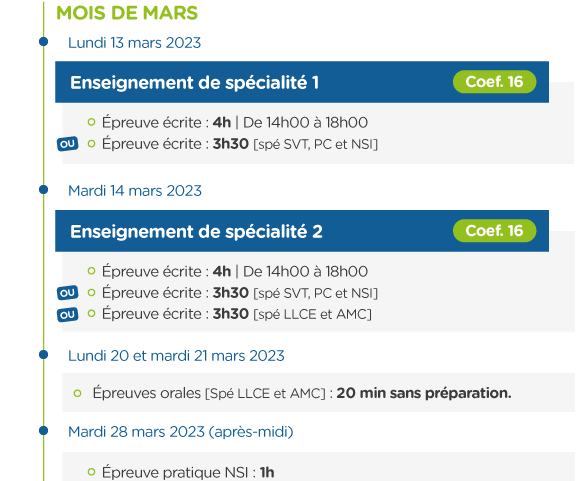Click the timeline dot for Lundi 13 mars
Screen dimensions: 588x481
point(44,41)
